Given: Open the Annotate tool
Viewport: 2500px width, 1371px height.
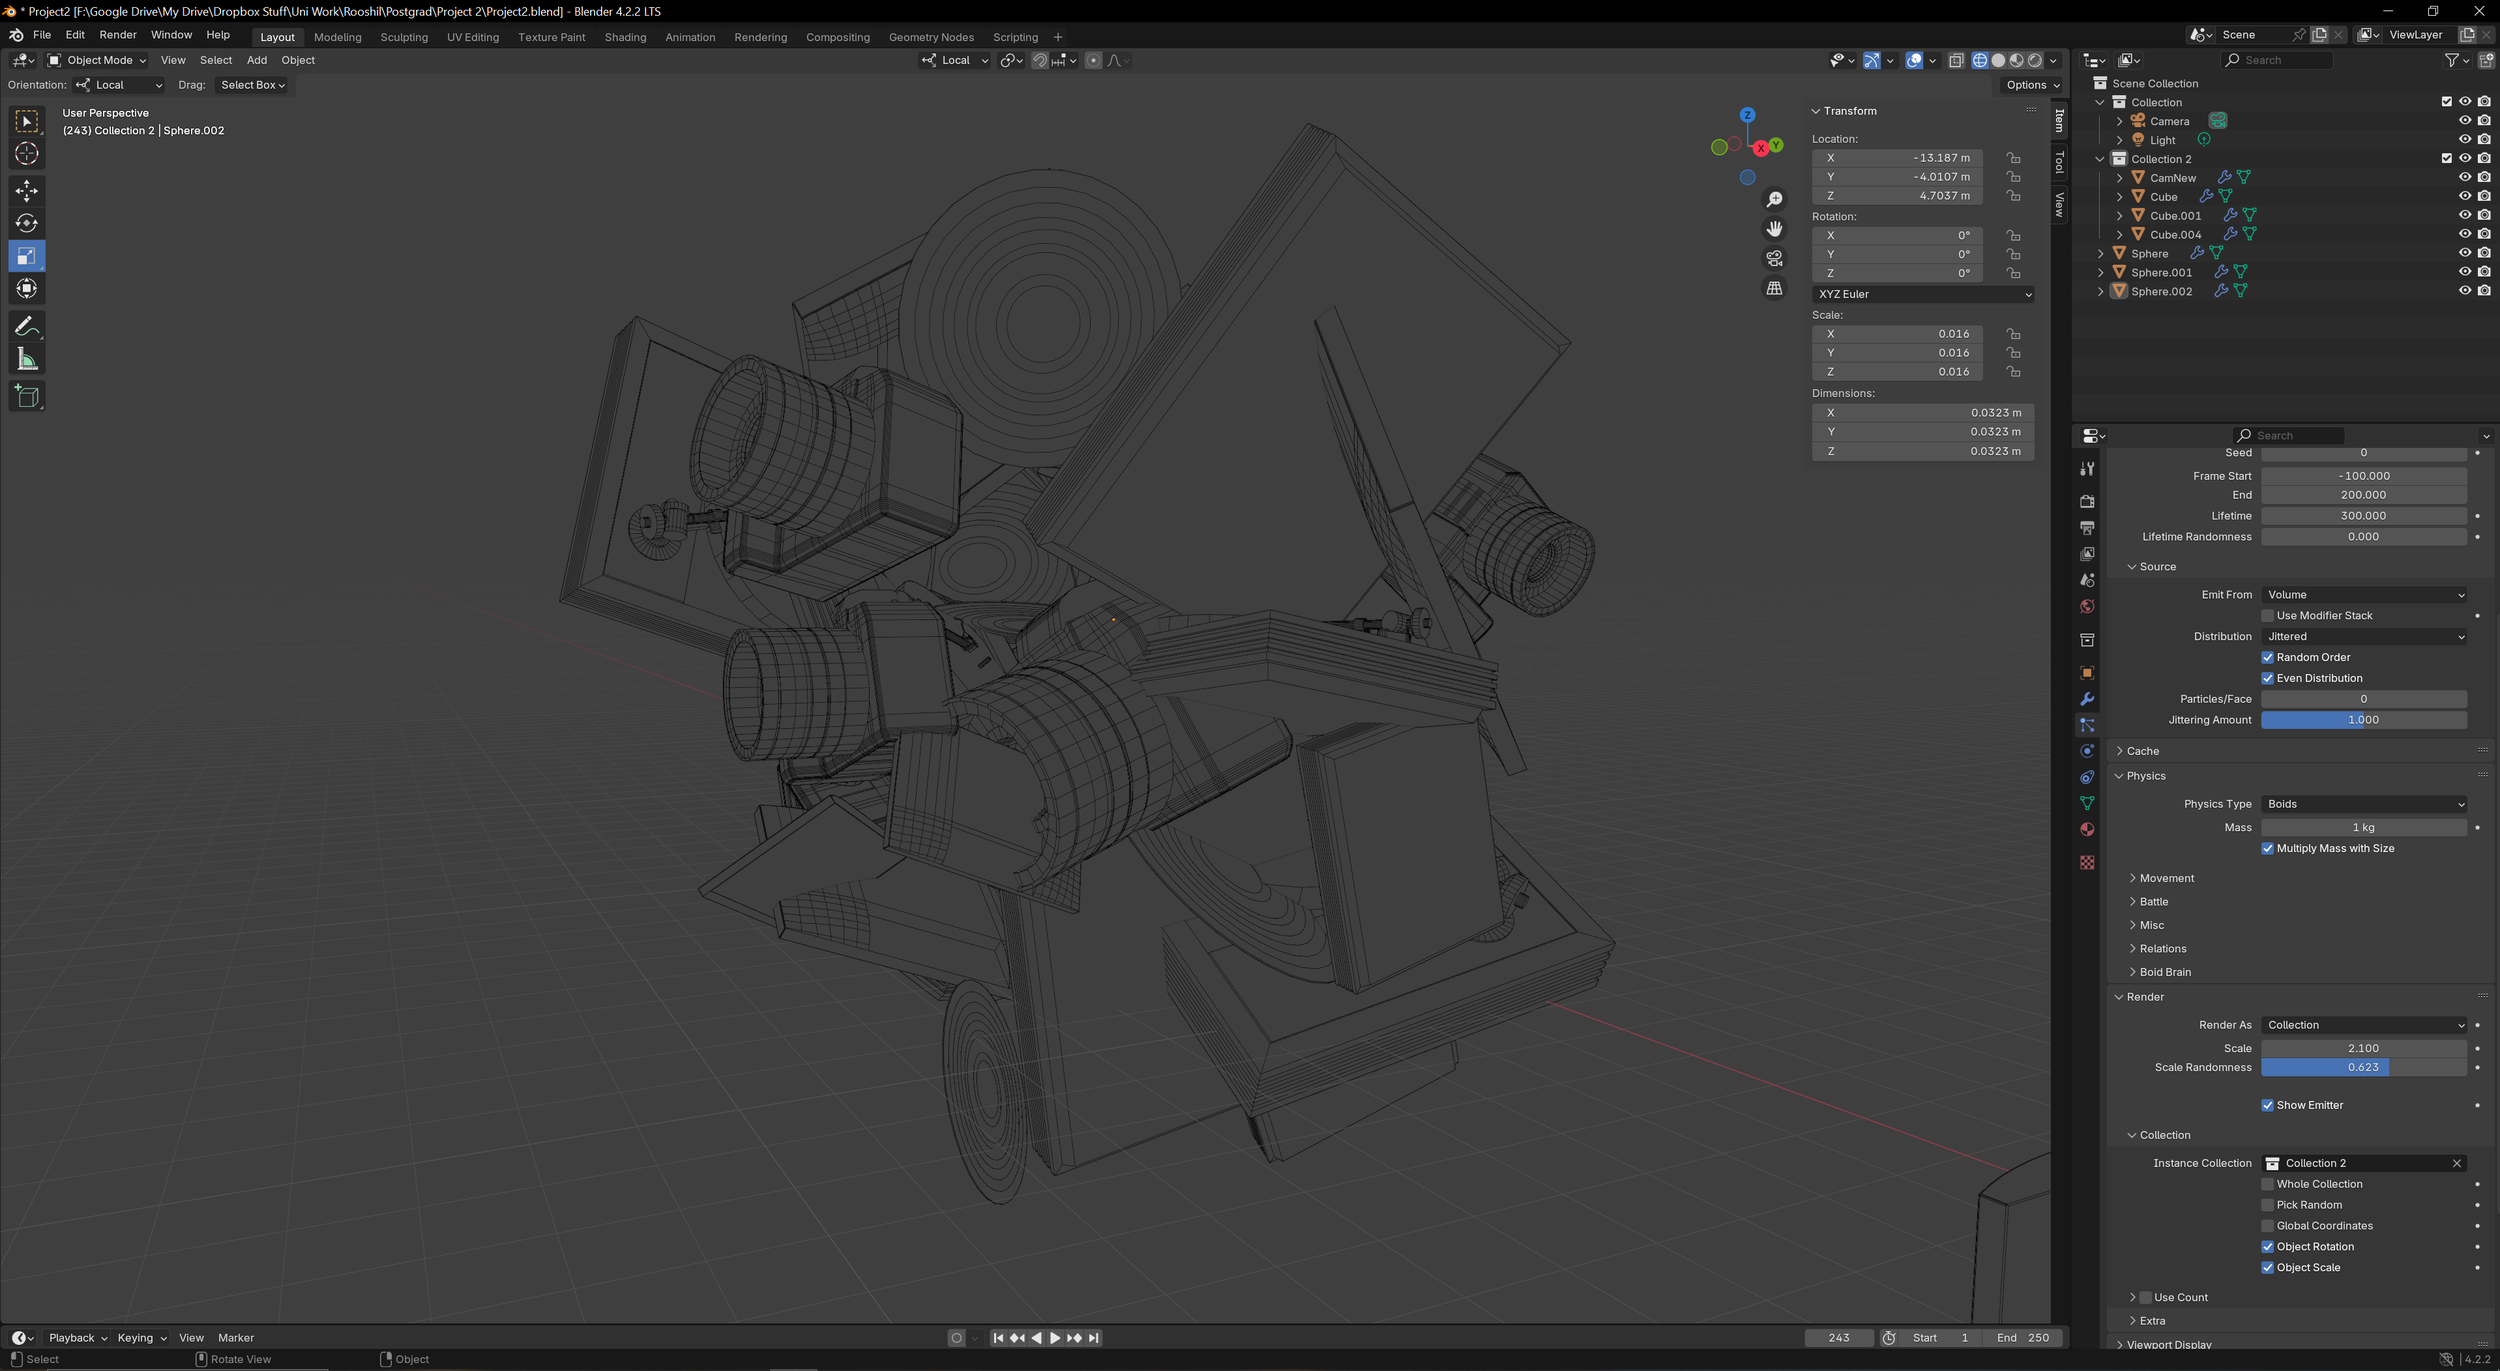Looking at the screenshot, I should [x=27, y=324].
